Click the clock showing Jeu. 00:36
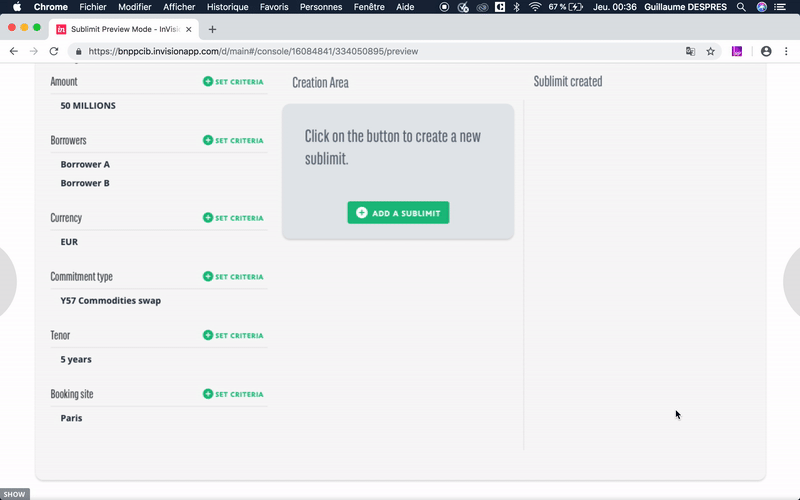The width and height of the screenshot is (800, 500). pos(614,7)
